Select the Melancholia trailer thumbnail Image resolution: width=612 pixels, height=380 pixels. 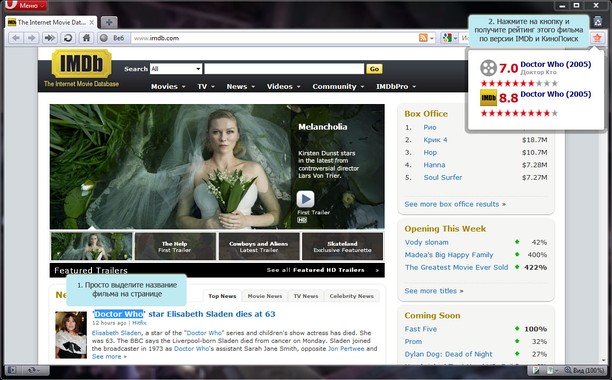tap(92, 246)
